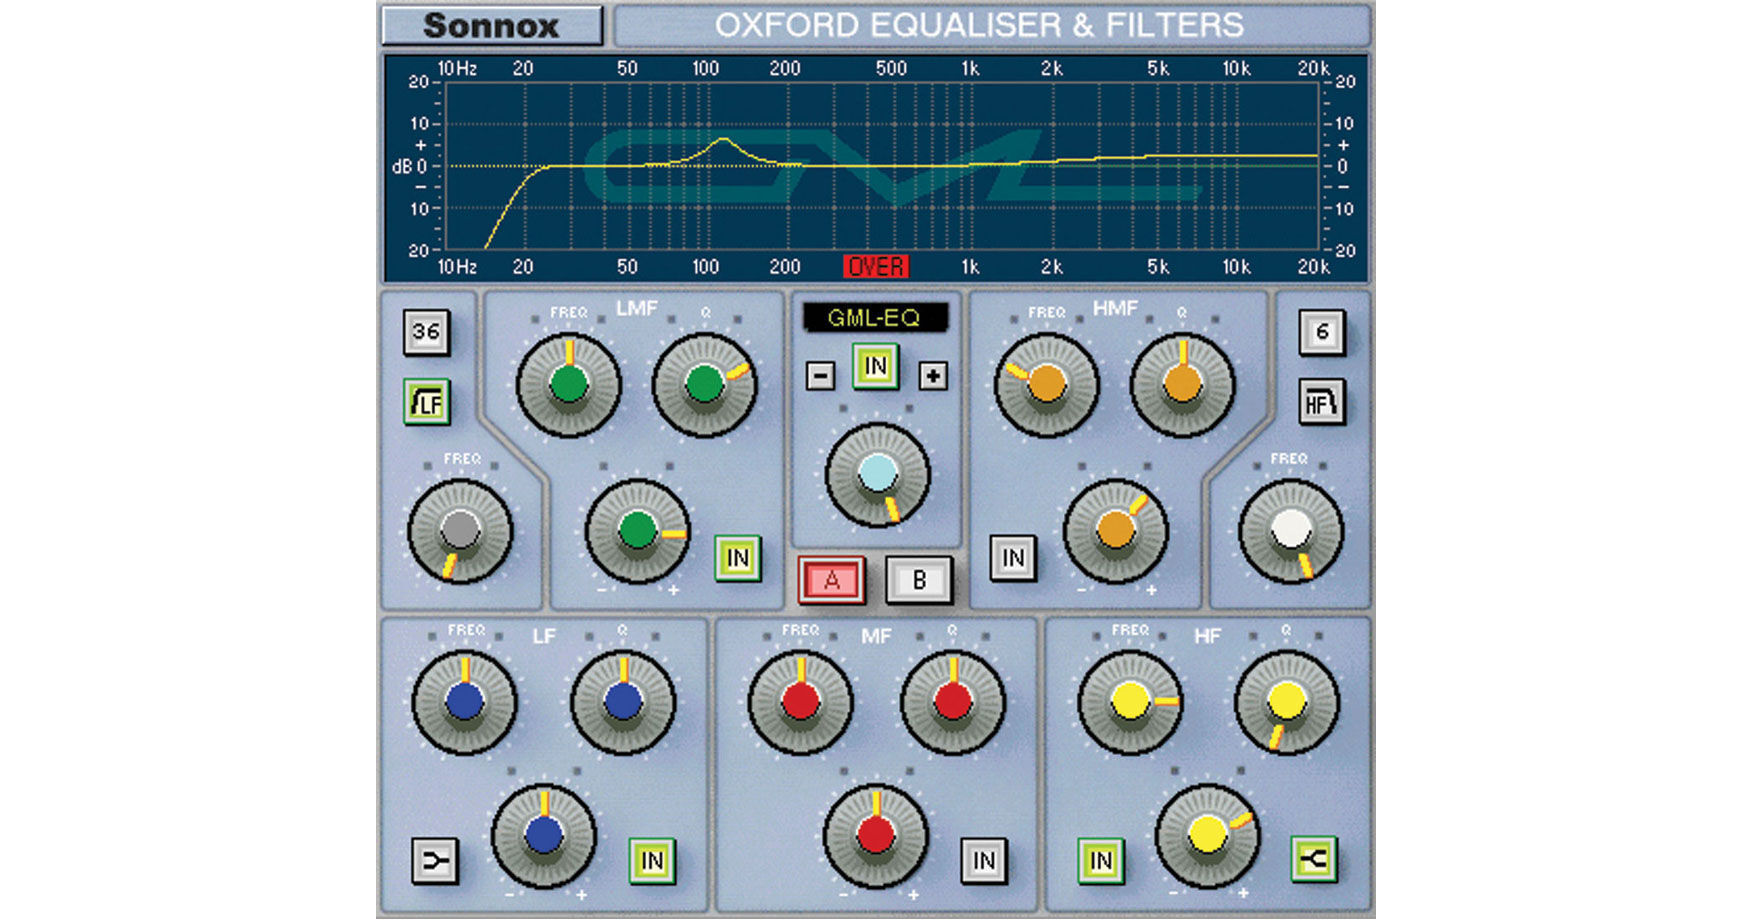Image resolution: width=1752 pixels, height=920 pixels.
Task: Toggle the LF band IN button
Action: (x=652, y=861)
